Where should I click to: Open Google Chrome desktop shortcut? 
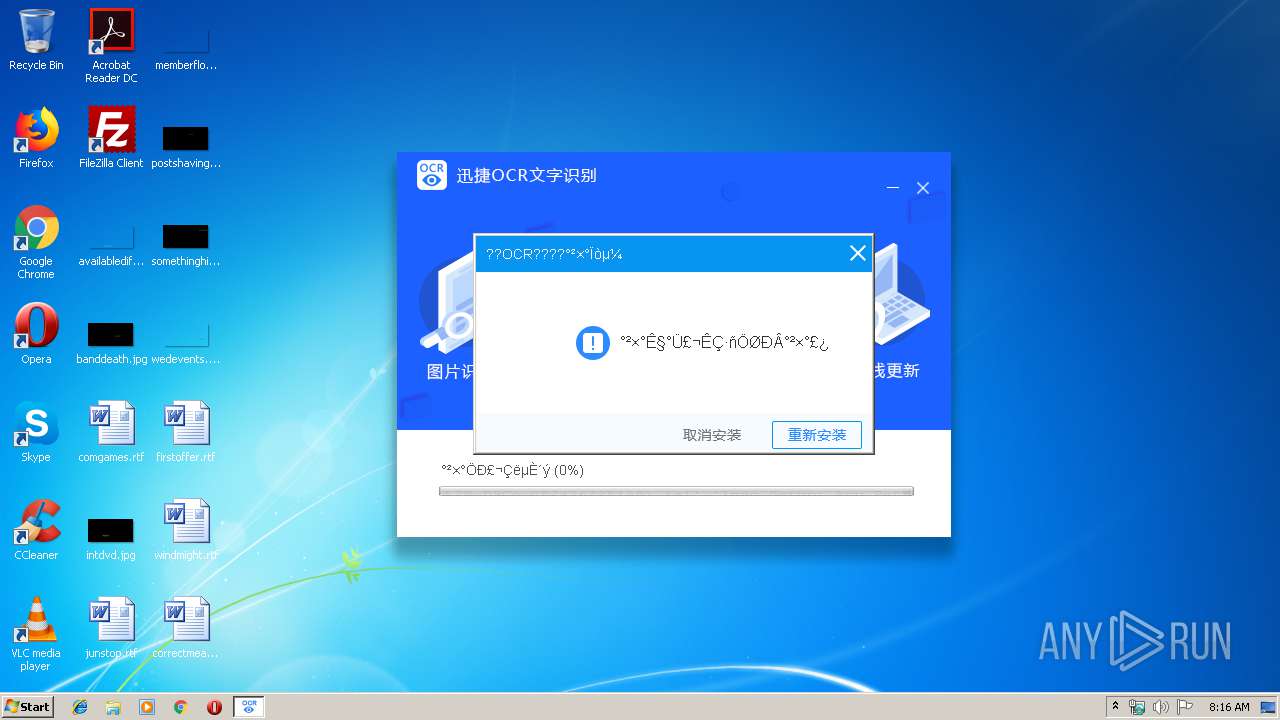(x=36, y=242)
